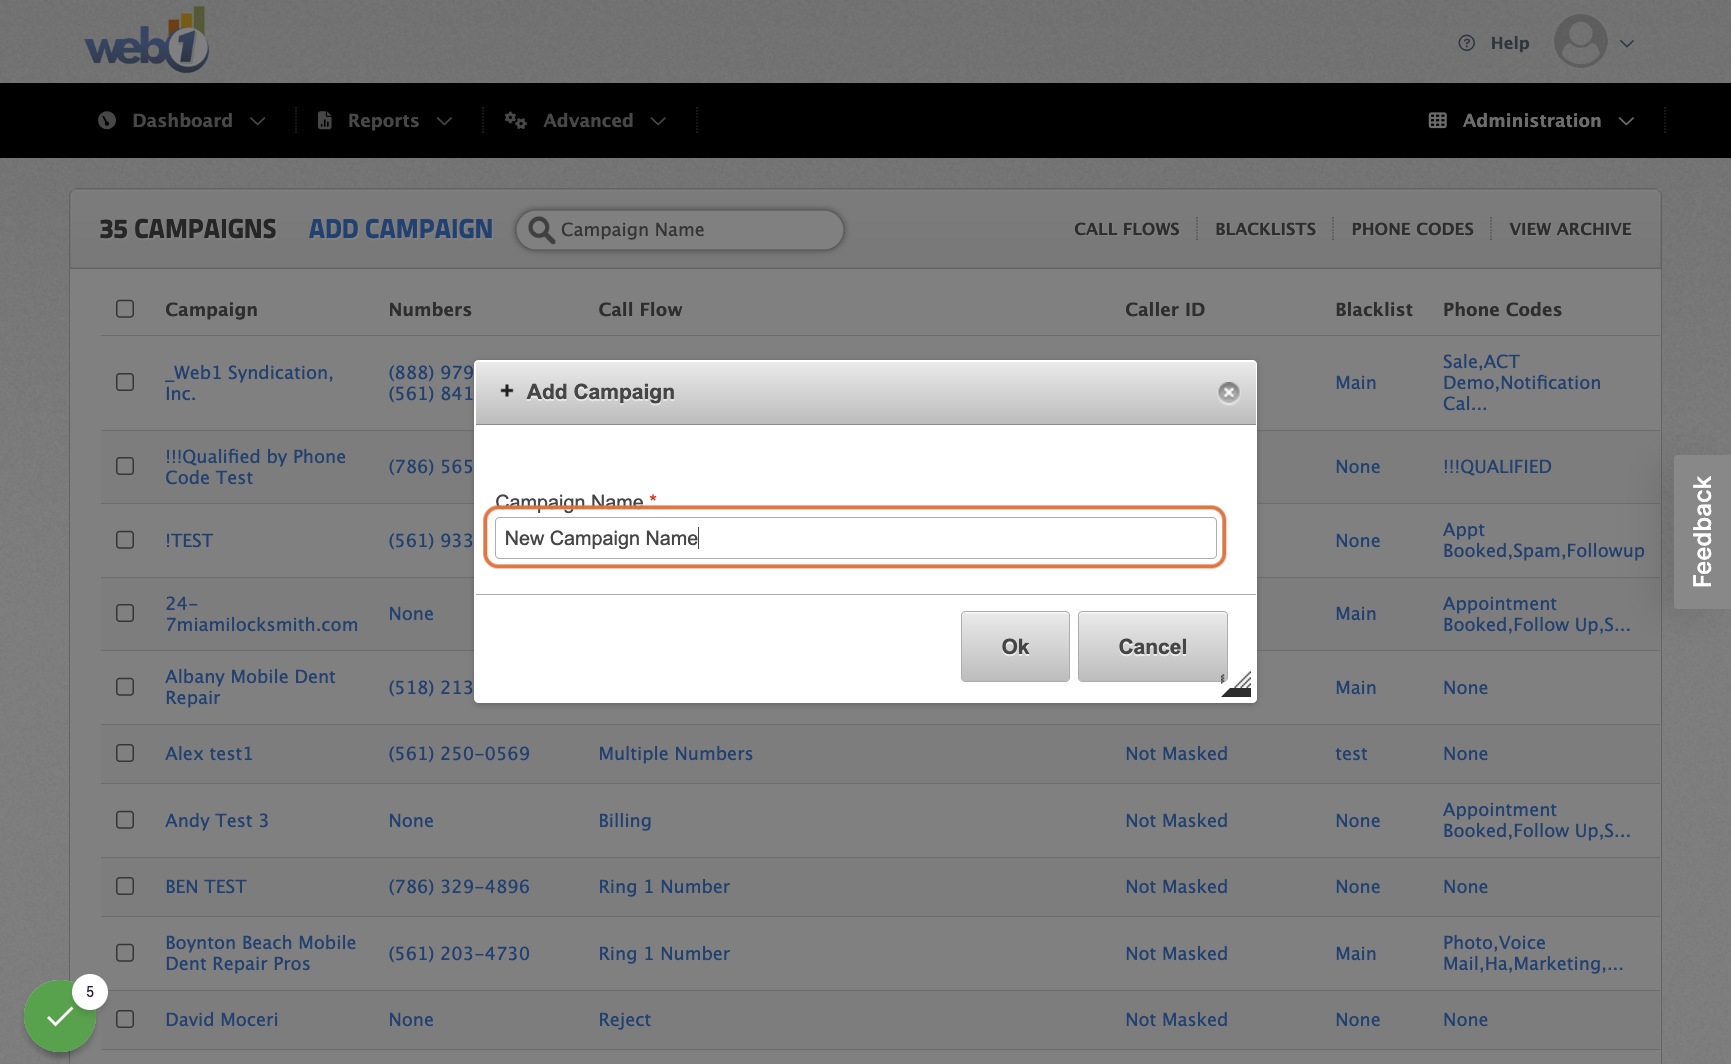Expand the user account chevron

(x=1627, y=43)
